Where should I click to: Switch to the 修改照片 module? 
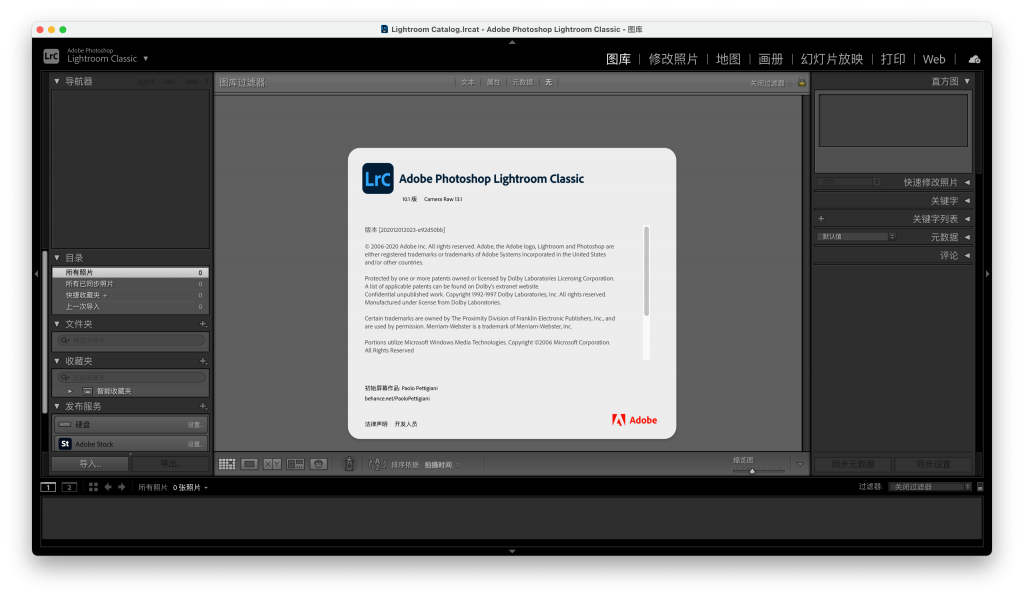point(673,59)
